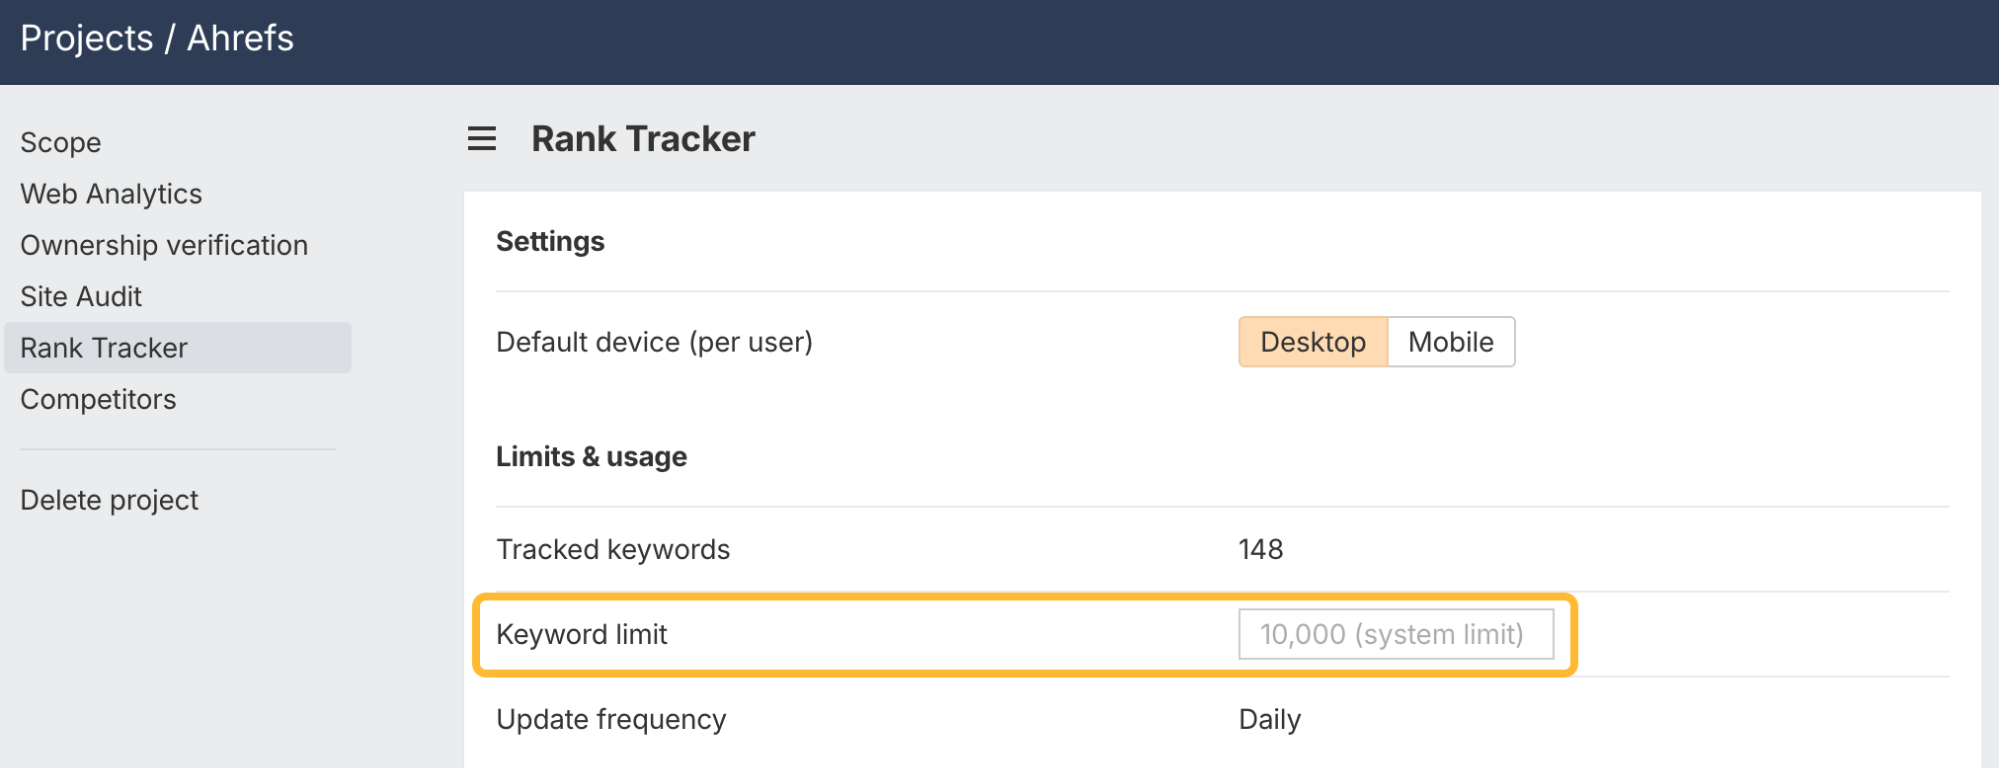Click the hamburger menu icon beside Rank Tracker
This screenshot has height=769, width=1999.
tap(482, 139)
